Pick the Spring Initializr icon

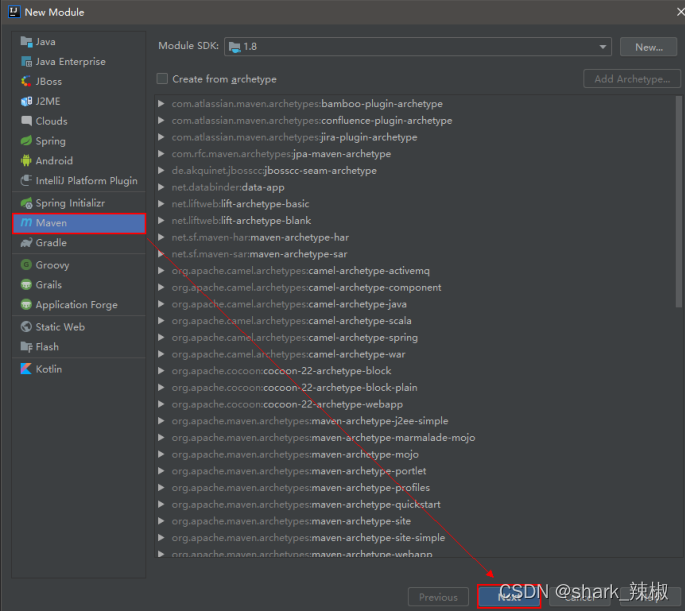coord(27,203)
